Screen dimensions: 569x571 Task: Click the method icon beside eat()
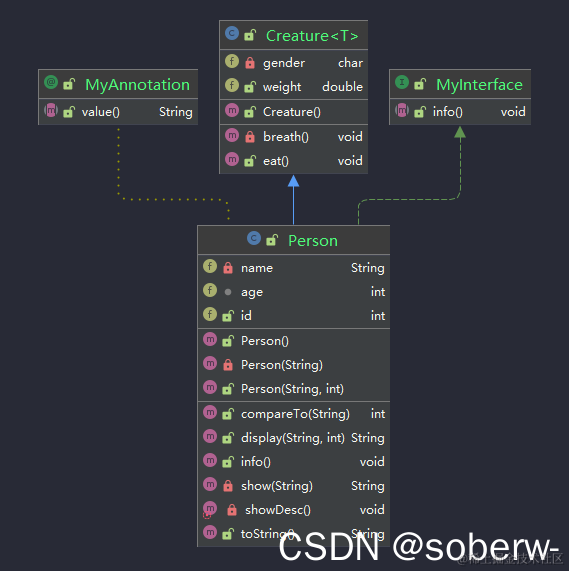tap(232, 159)
